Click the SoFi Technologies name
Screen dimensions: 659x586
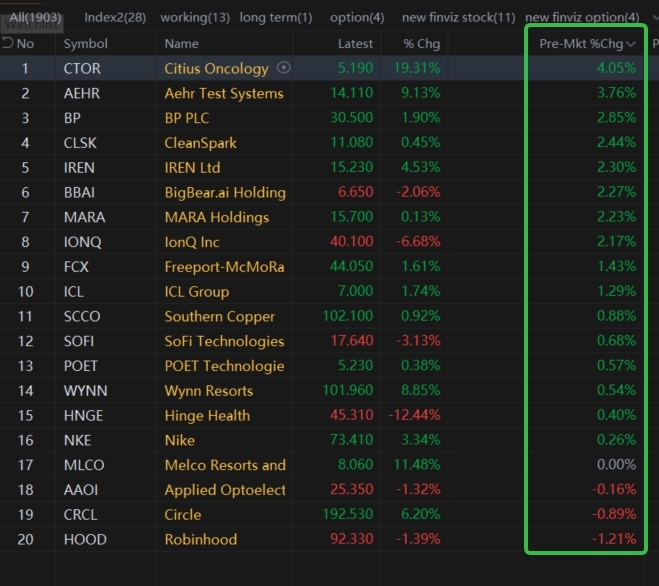pyautogui.click(x=224, y=342)
